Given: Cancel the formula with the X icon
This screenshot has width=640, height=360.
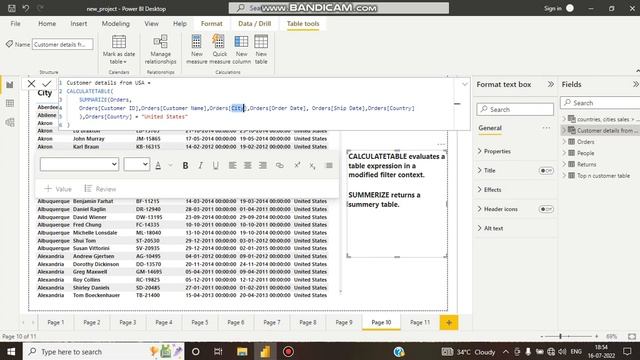Looking at the screenshot, I should 31,84.
